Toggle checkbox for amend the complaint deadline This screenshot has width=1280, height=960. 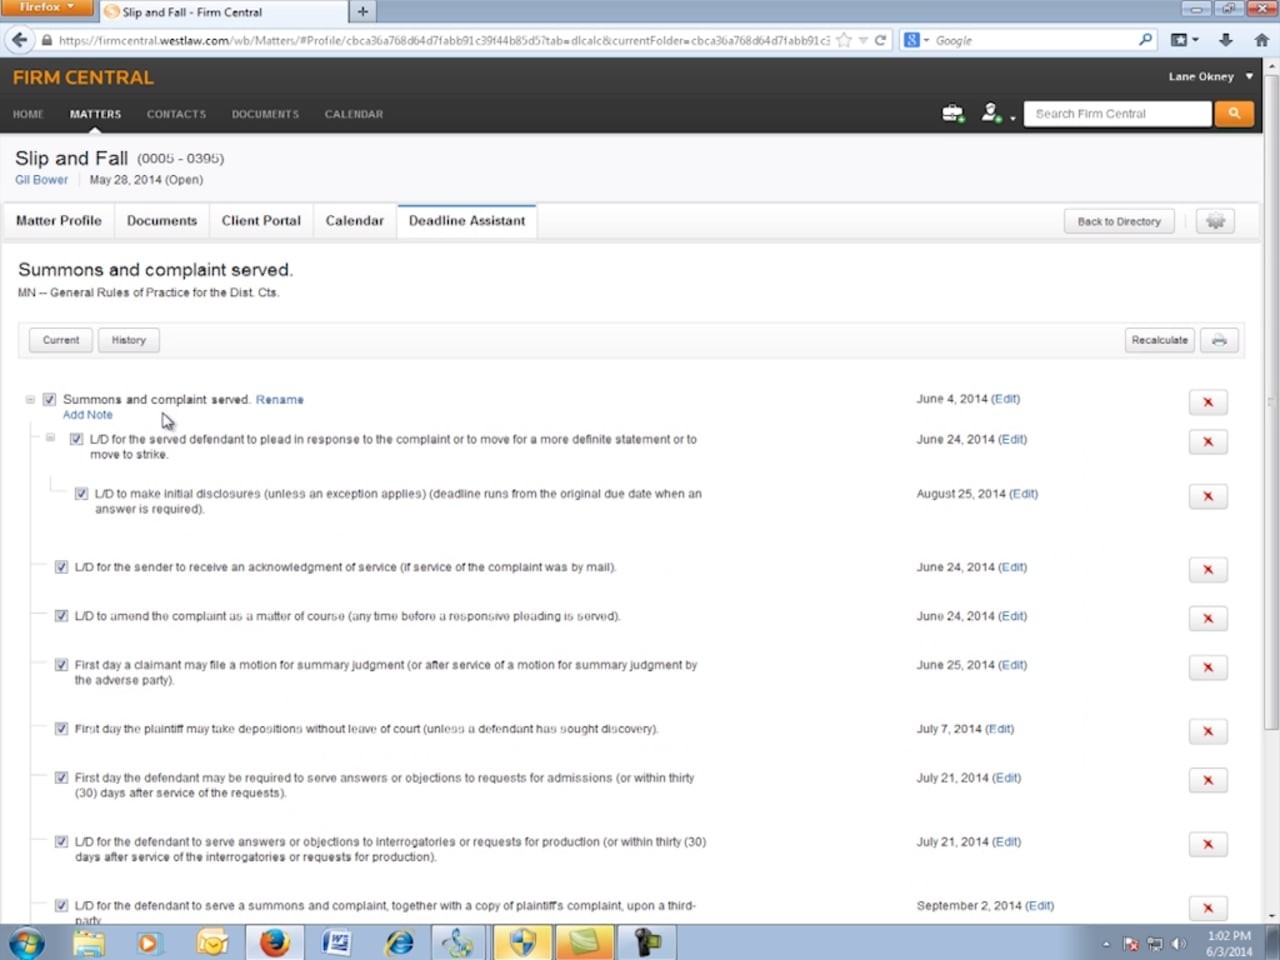click(61, 616)
